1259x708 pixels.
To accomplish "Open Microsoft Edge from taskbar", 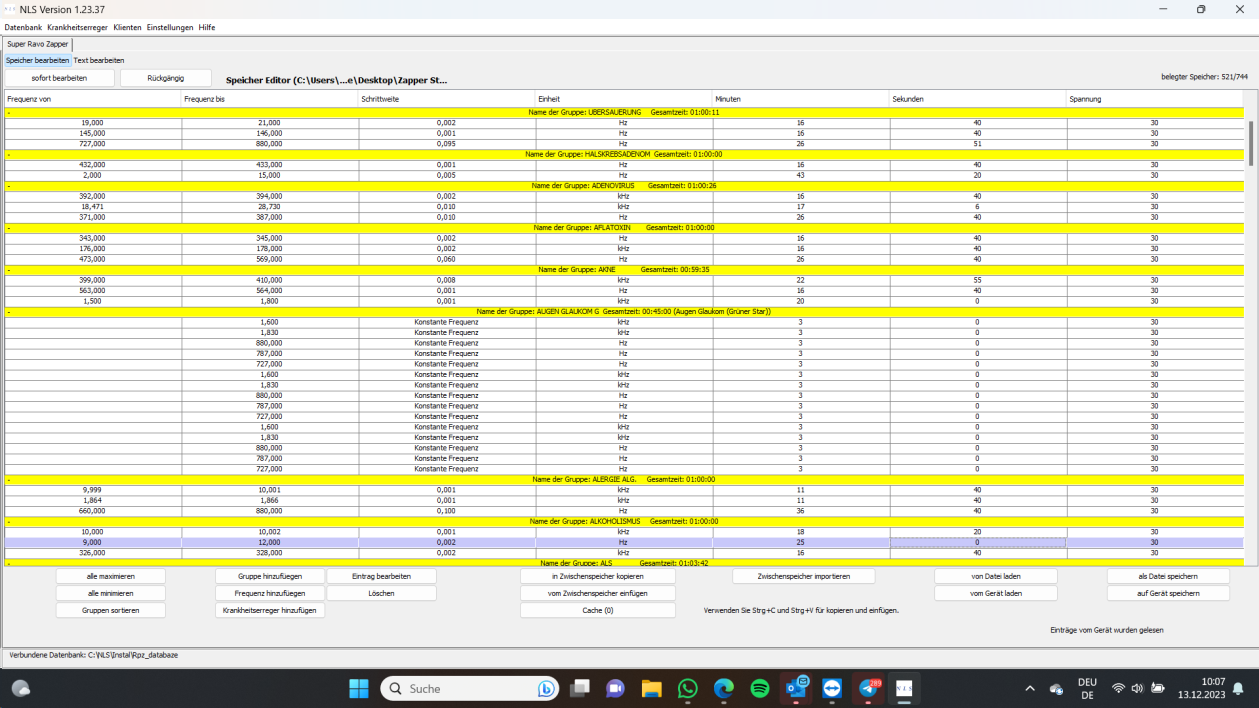I will click(x=723, y=688).
